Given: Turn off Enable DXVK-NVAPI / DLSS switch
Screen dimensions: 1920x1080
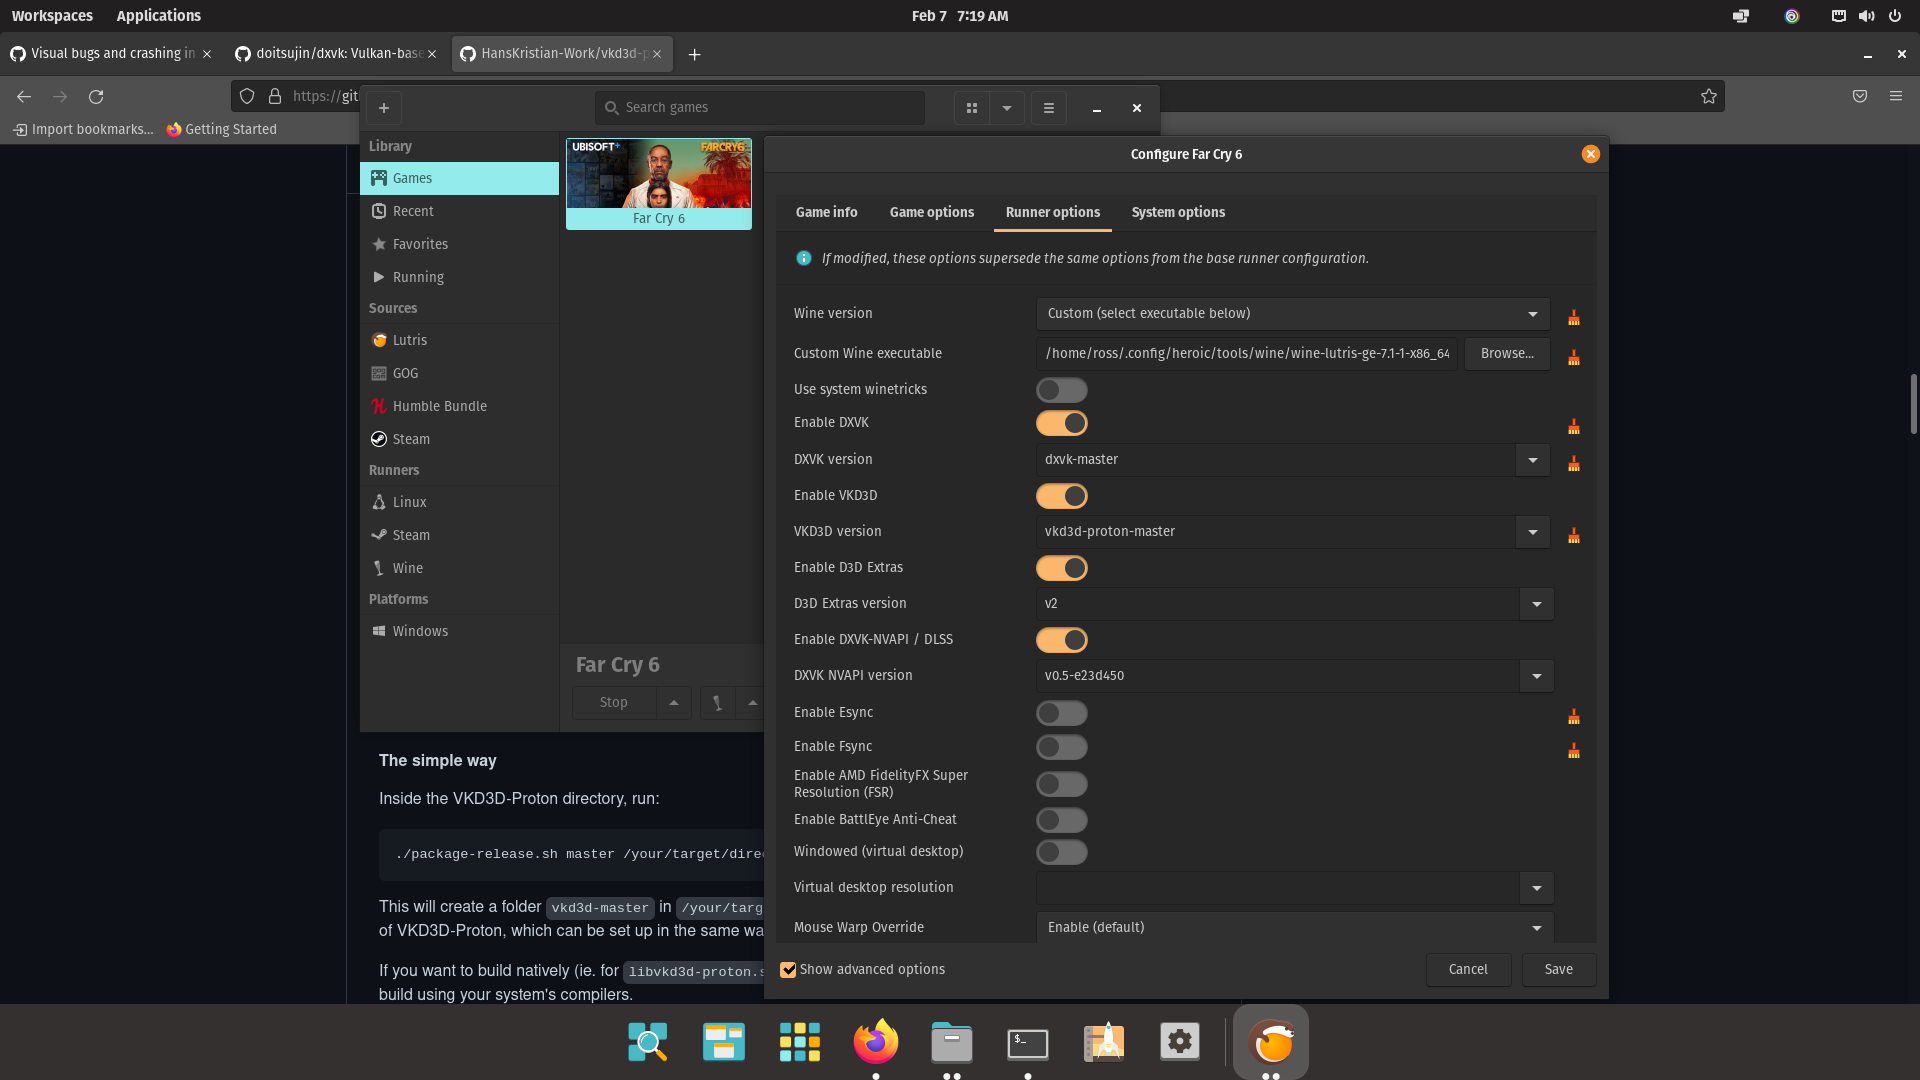Looking at the screenshot, I should 1061,640.
